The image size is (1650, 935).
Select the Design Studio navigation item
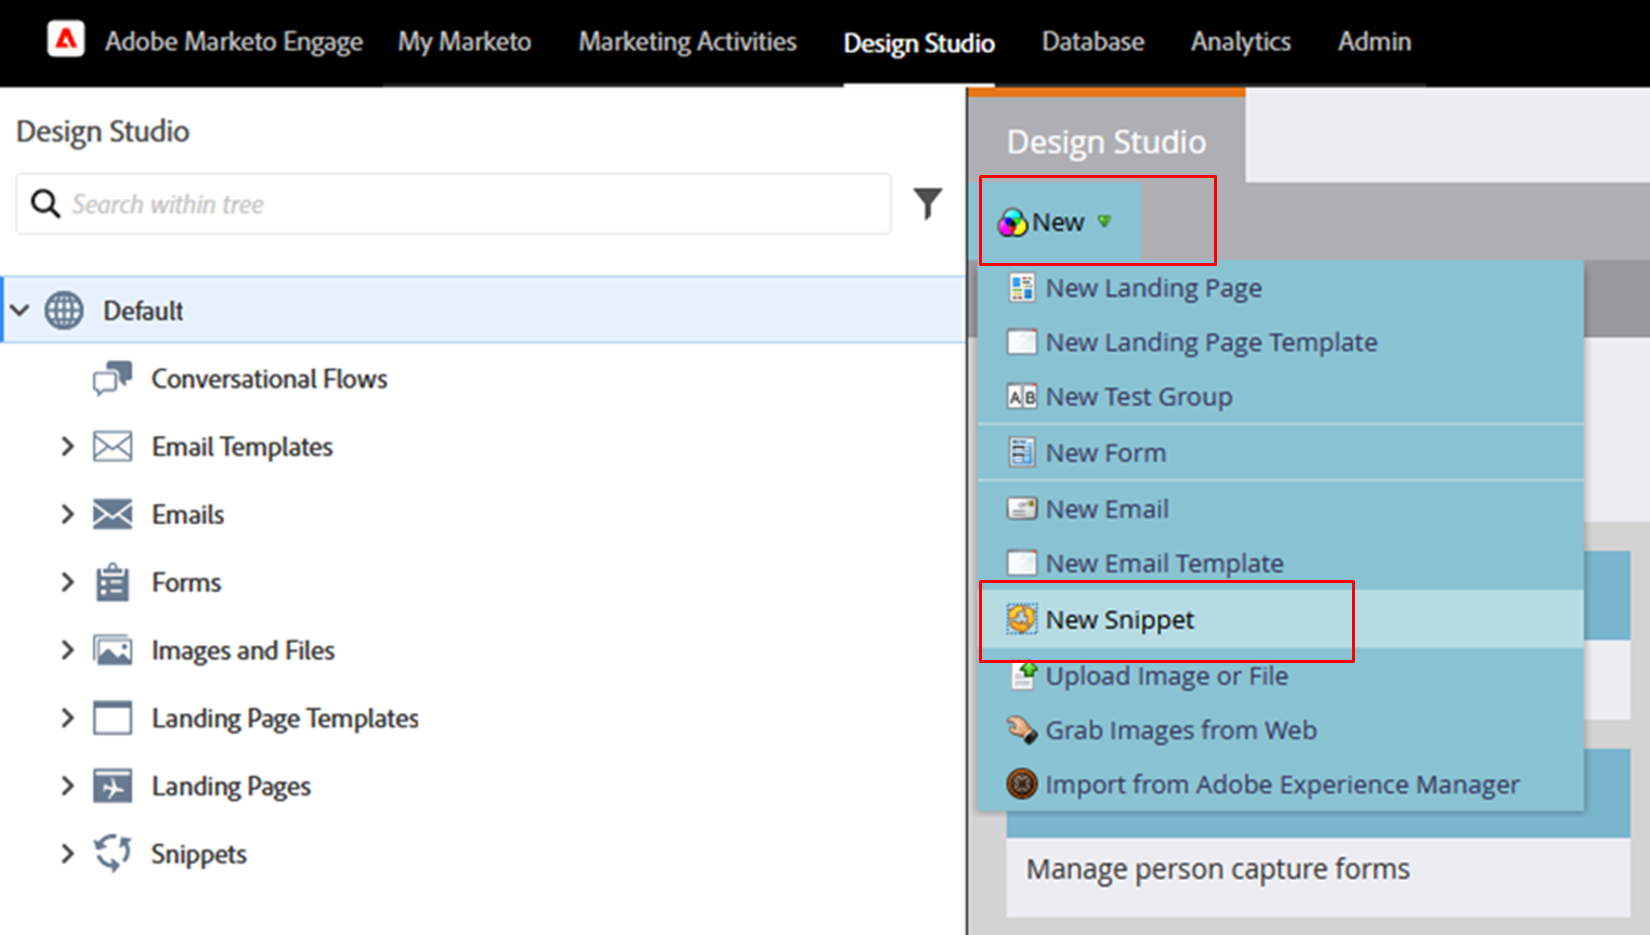(x=919, y=43)
